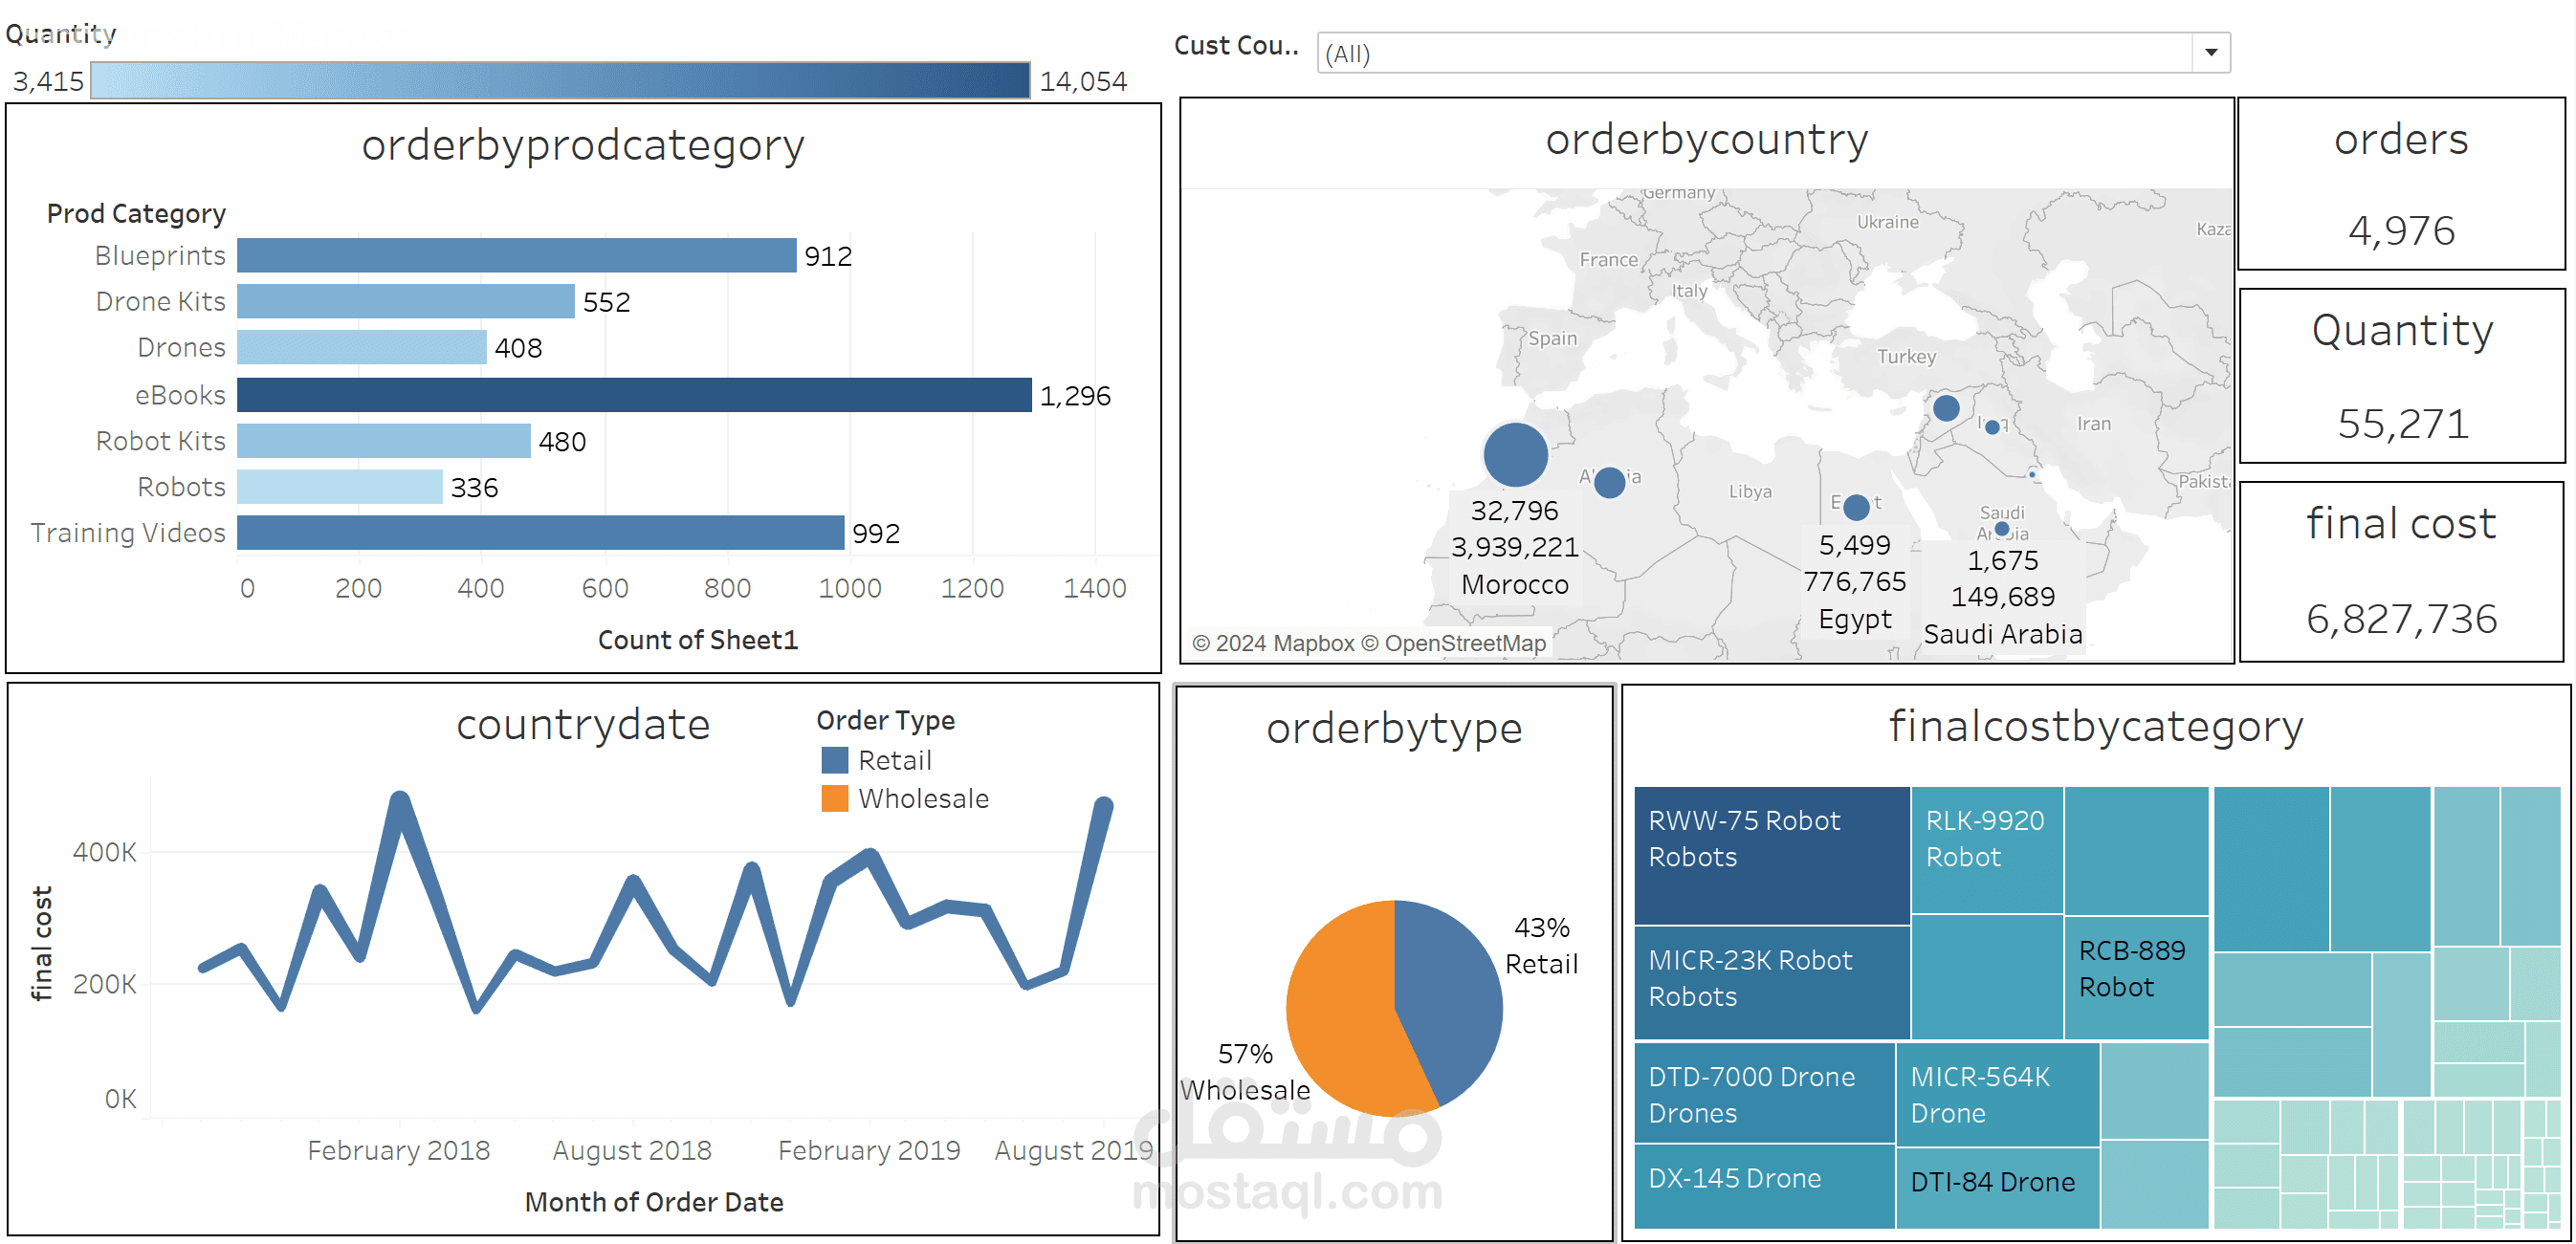Select the Drone Kits bar showing 552

click(x=406, y=301)
